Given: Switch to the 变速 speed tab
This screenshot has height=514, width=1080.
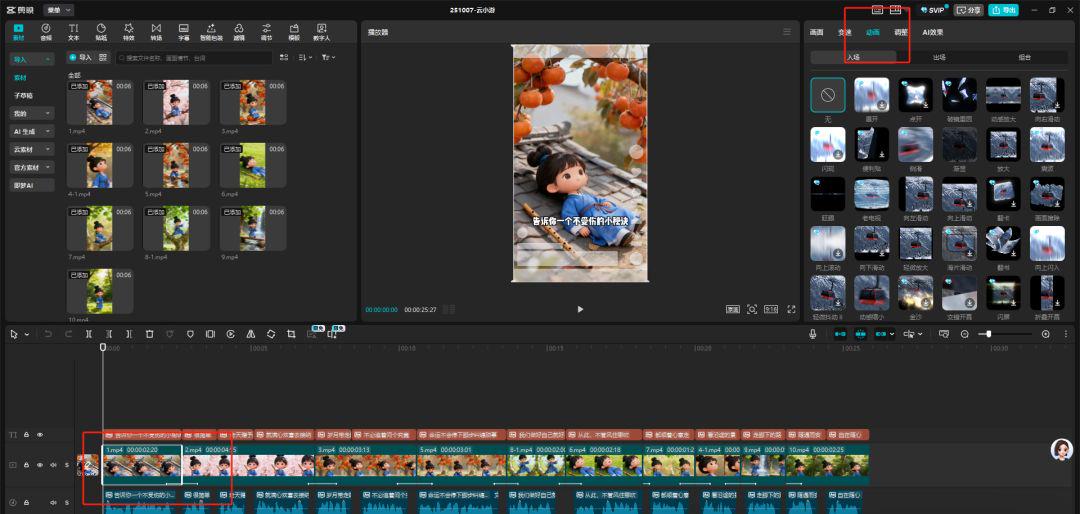Looking at the screenshot, I should [x=844, y=32].
